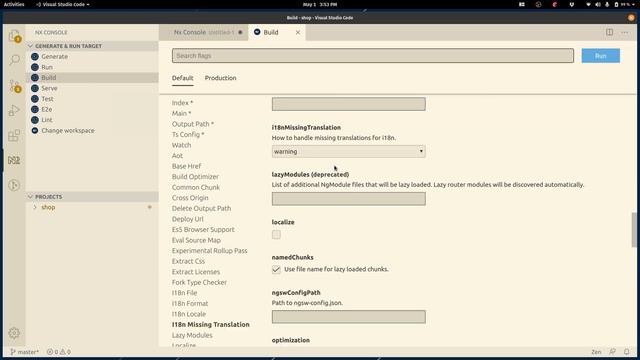Open the Explorer view in activity bar
The image size is (640, 360).
pos(14,36)
